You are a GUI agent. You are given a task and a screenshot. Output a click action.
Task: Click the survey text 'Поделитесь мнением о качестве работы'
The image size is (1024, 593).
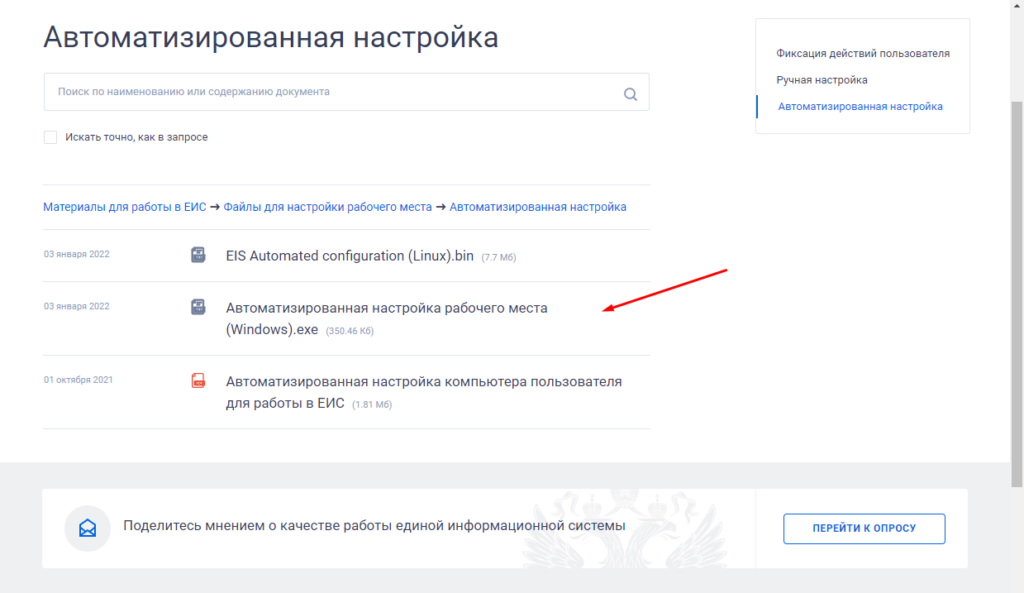(x=373, y=526)
